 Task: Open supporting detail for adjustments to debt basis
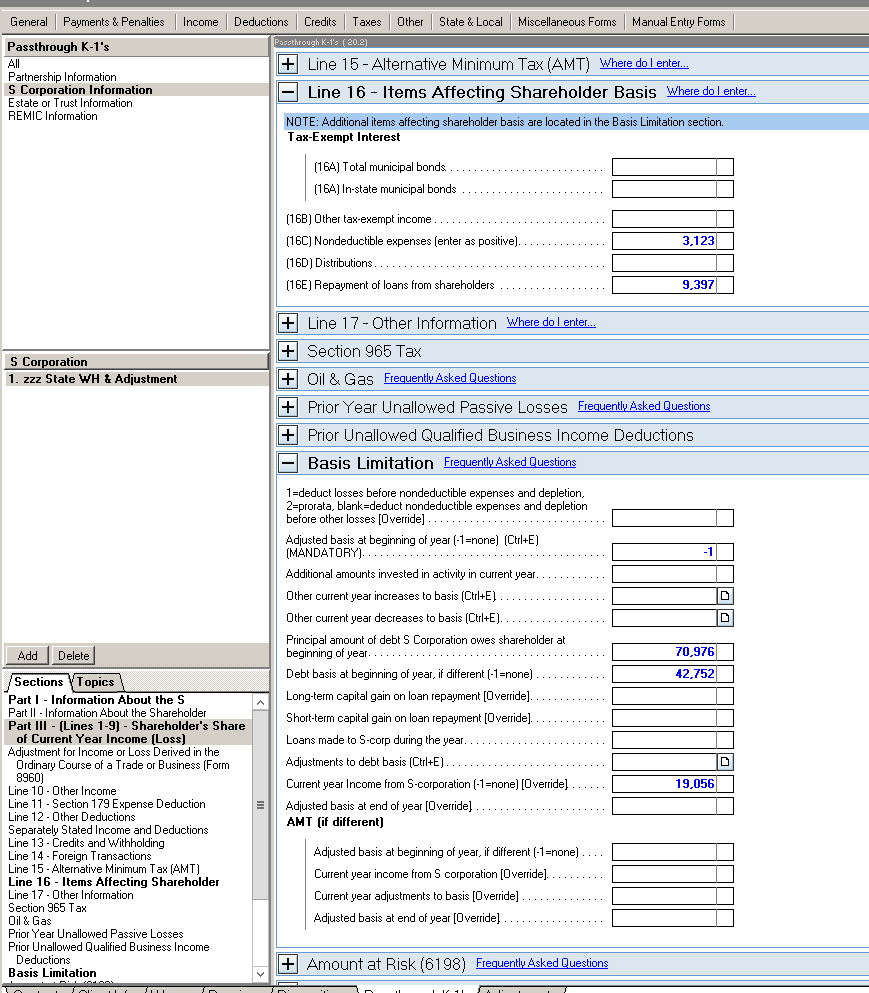[x=727, y=761]
